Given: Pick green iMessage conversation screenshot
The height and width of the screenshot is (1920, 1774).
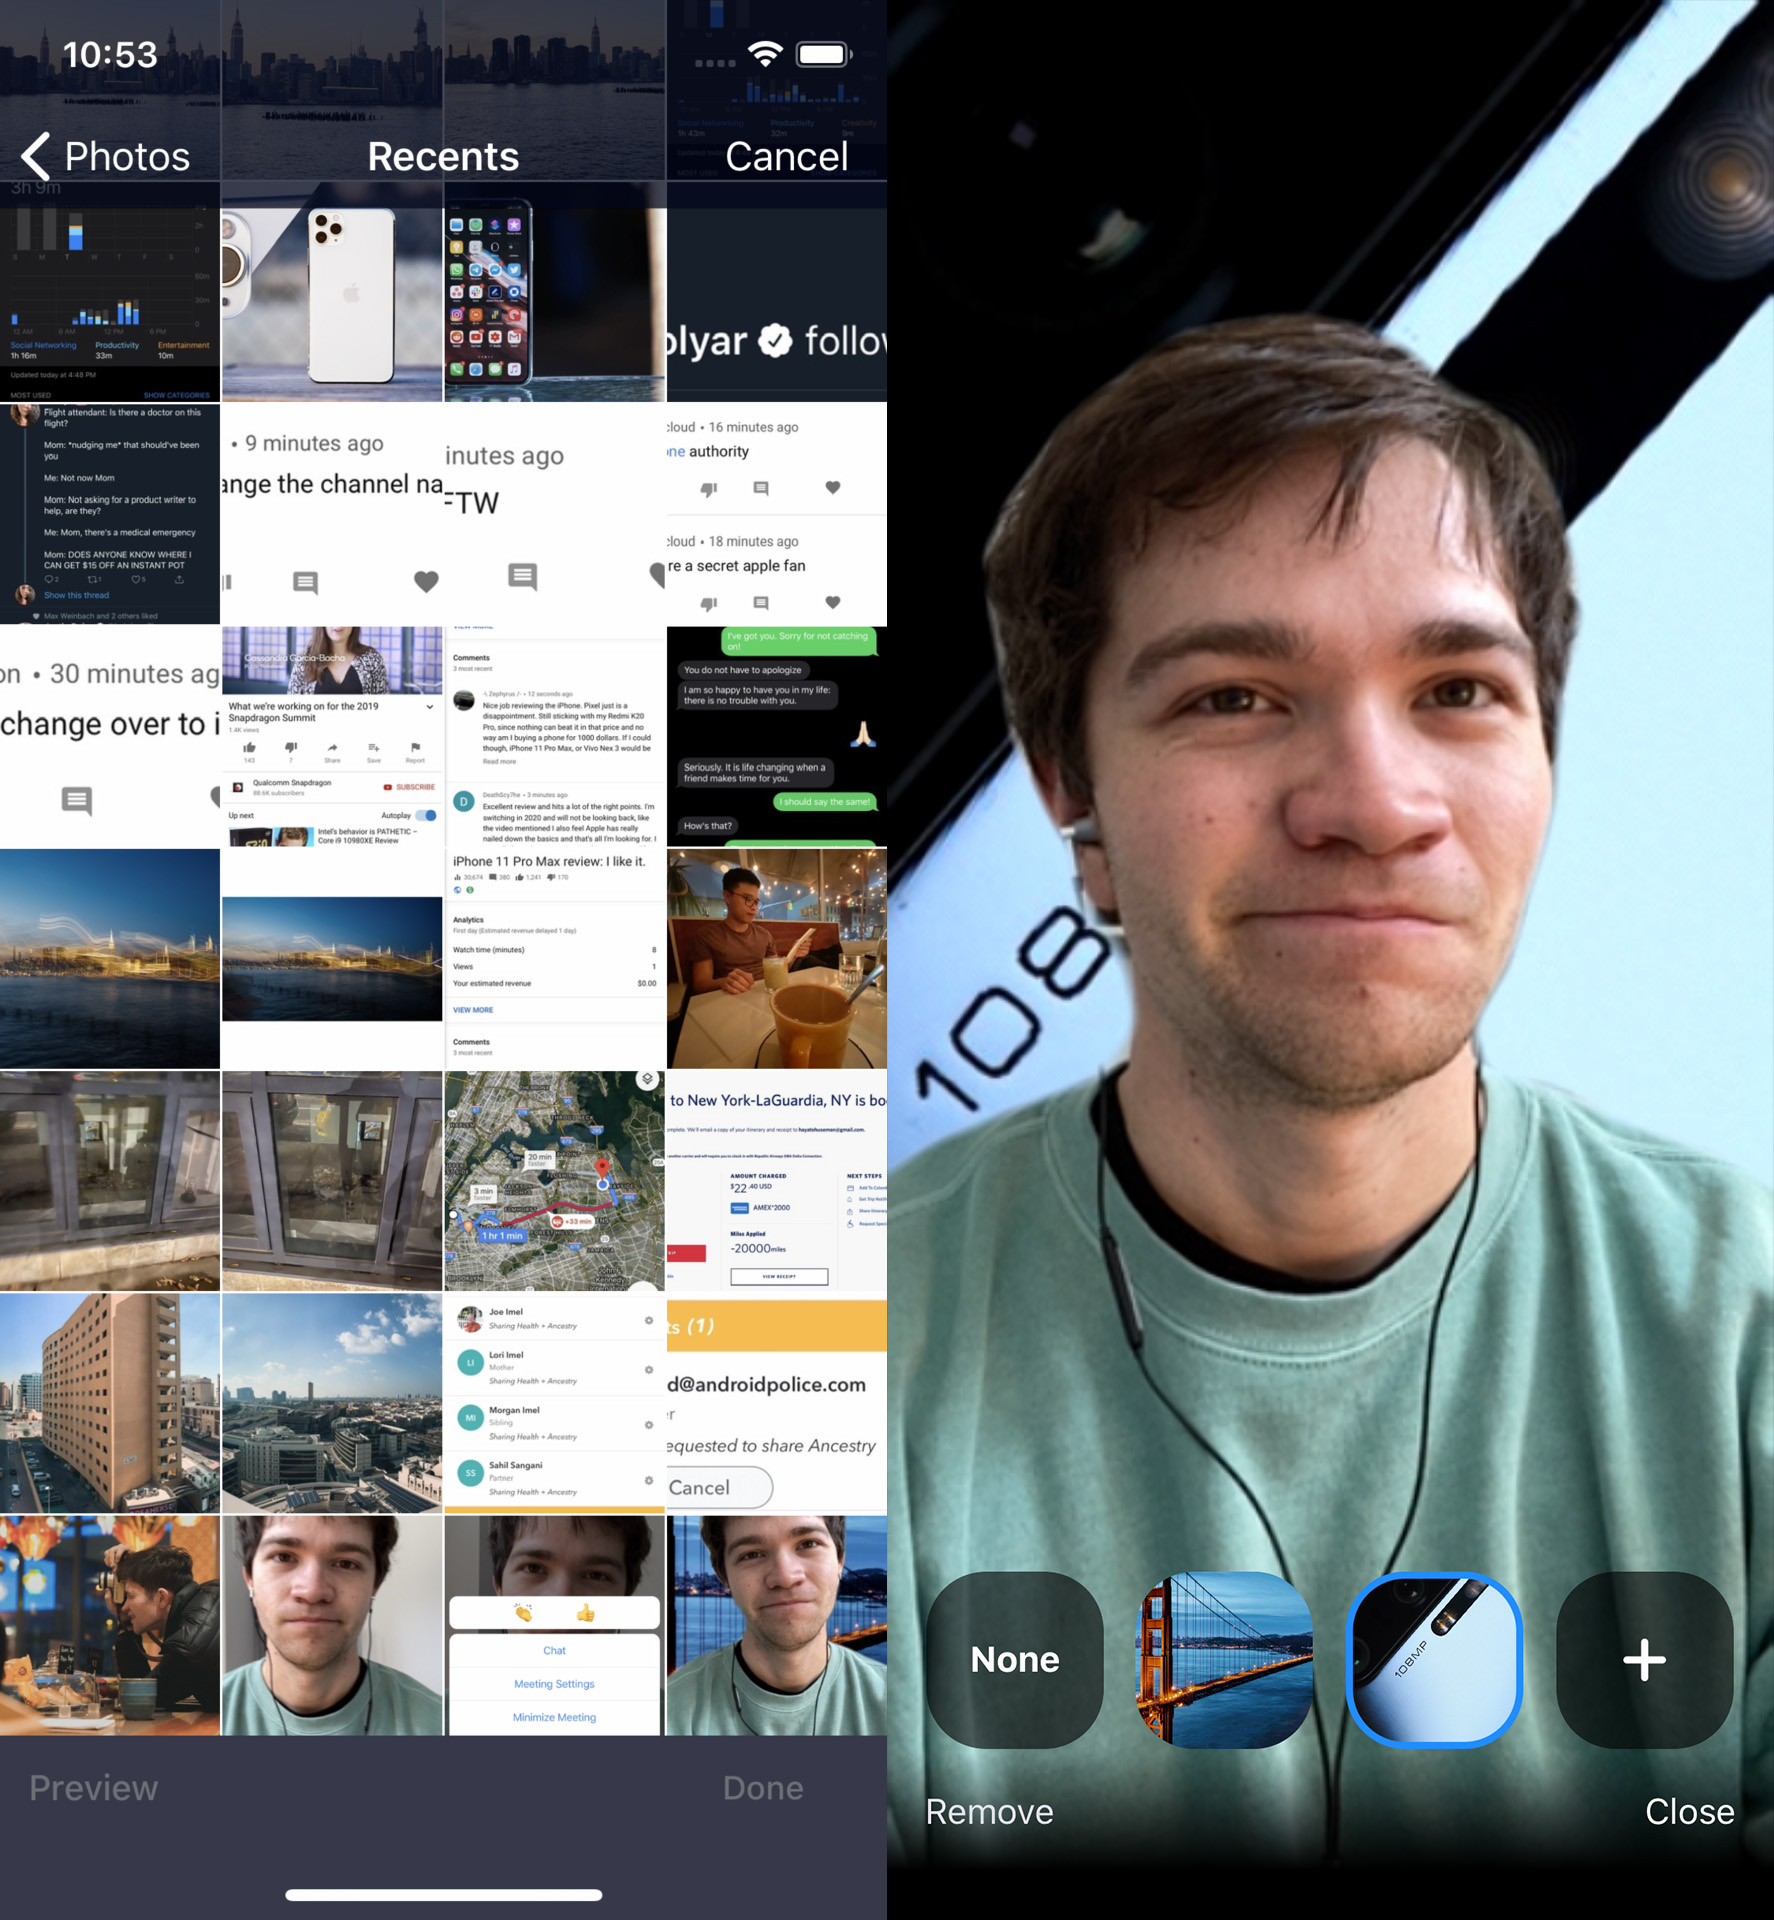Looking at the screenshot, I should point(777,737).
